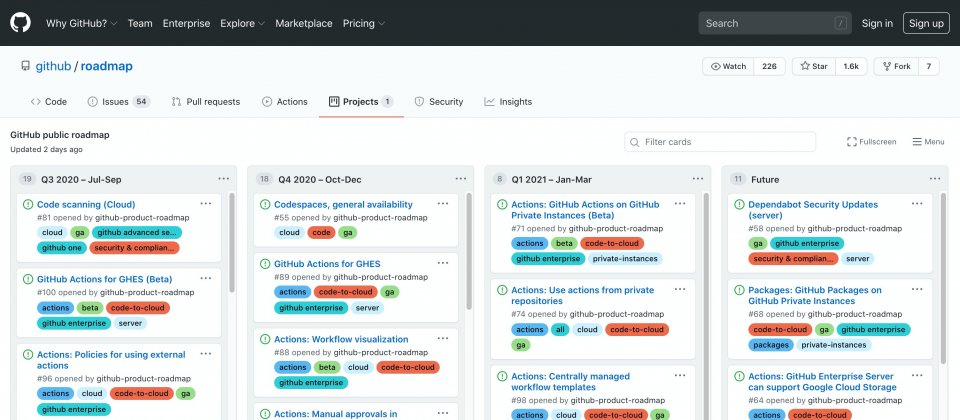Click the Team navigation link

[x=140, y=23]
